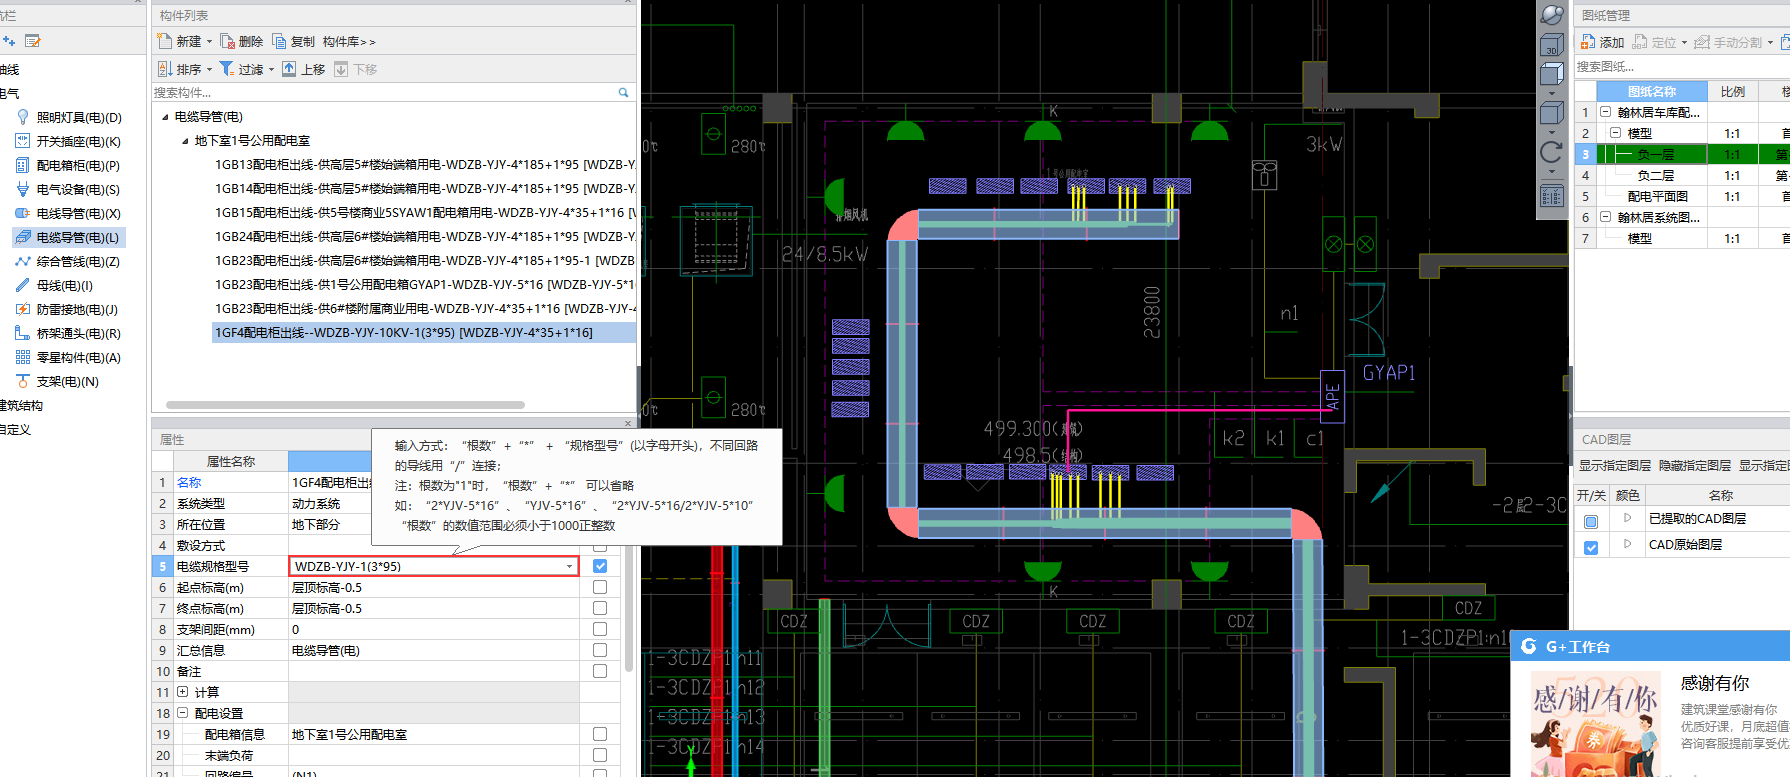
Task: Select the 支架(电)(N) bracket icon
Action: [22, 381]
